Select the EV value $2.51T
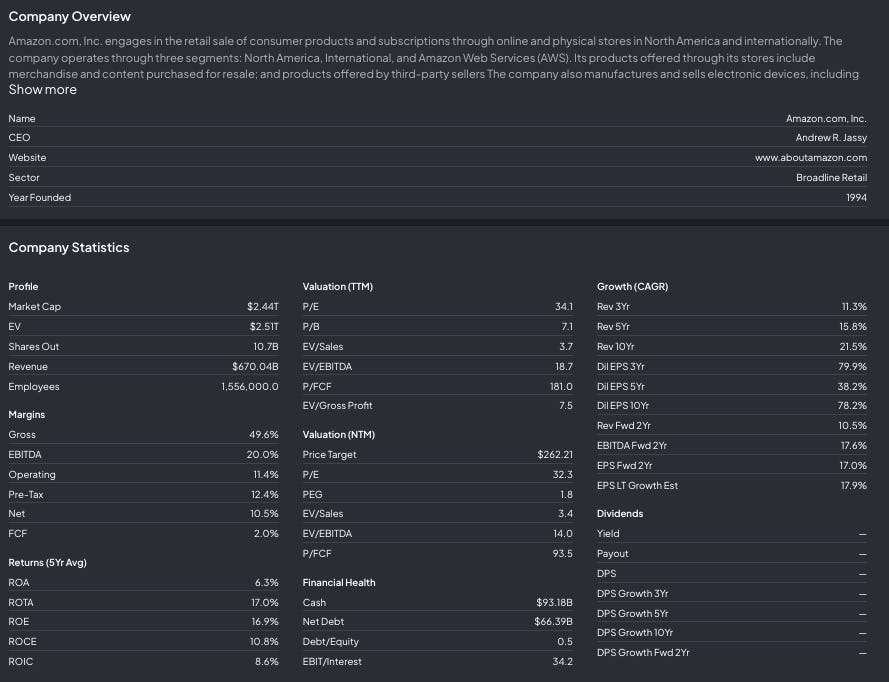This screenshot has width=889, height=682. coord(264,327)
